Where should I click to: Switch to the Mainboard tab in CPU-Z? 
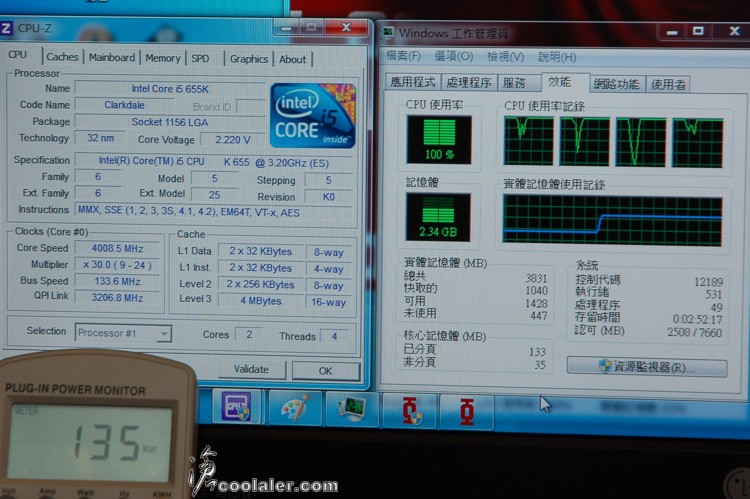coord(112,57)
